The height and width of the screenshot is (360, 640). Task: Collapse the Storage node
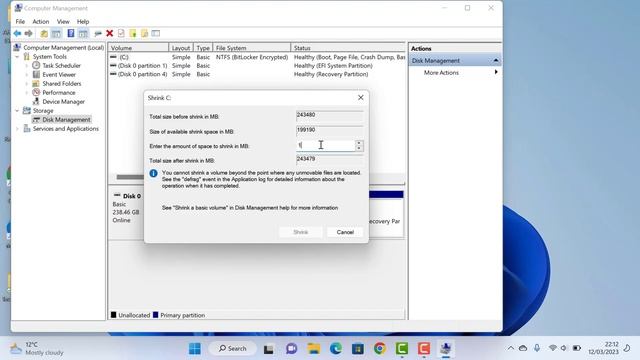(17, 111)
